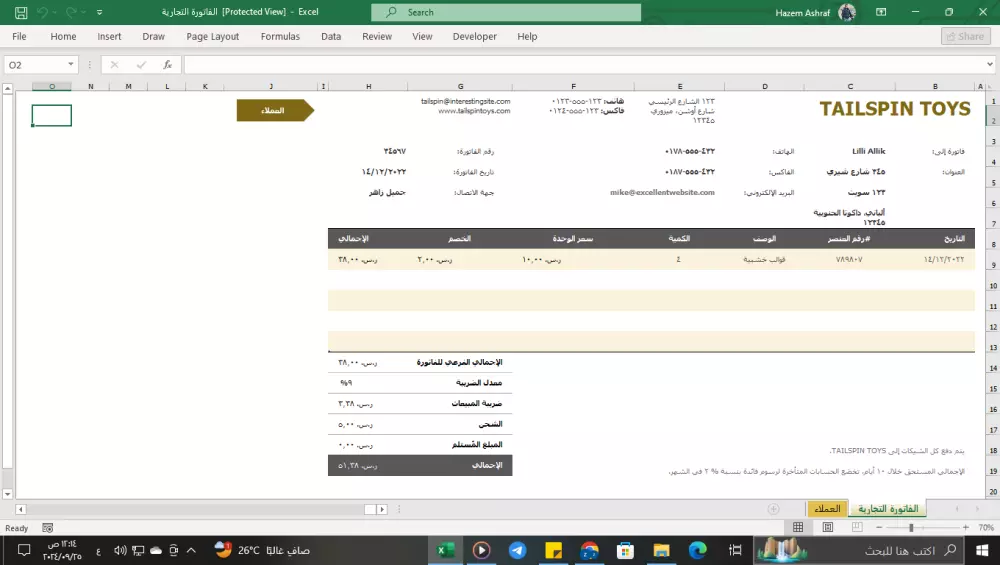Image resolution: width=1000 pixels, height=565 pixels.
Task: Switch to Page Break Preview icon
Action: pyautogui.click(x=857, y=527)
